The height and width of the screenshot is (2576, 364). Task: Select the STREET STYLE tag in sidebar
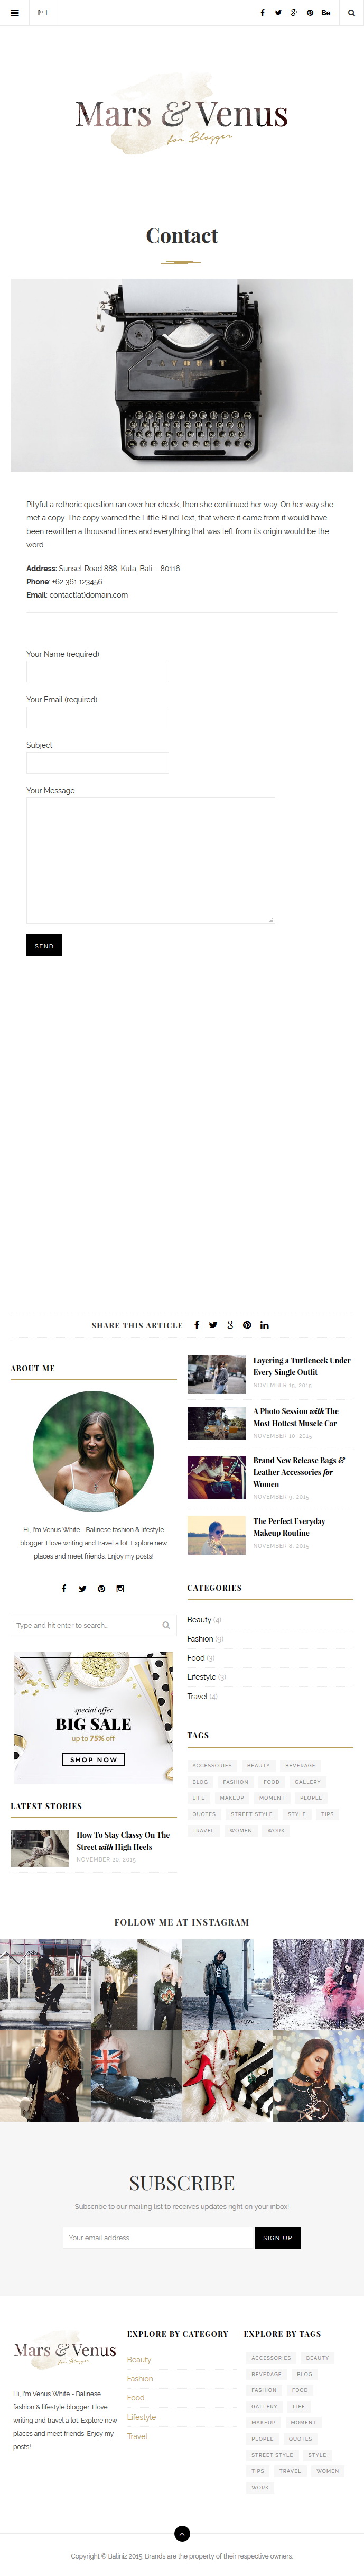pos(252,1813)
